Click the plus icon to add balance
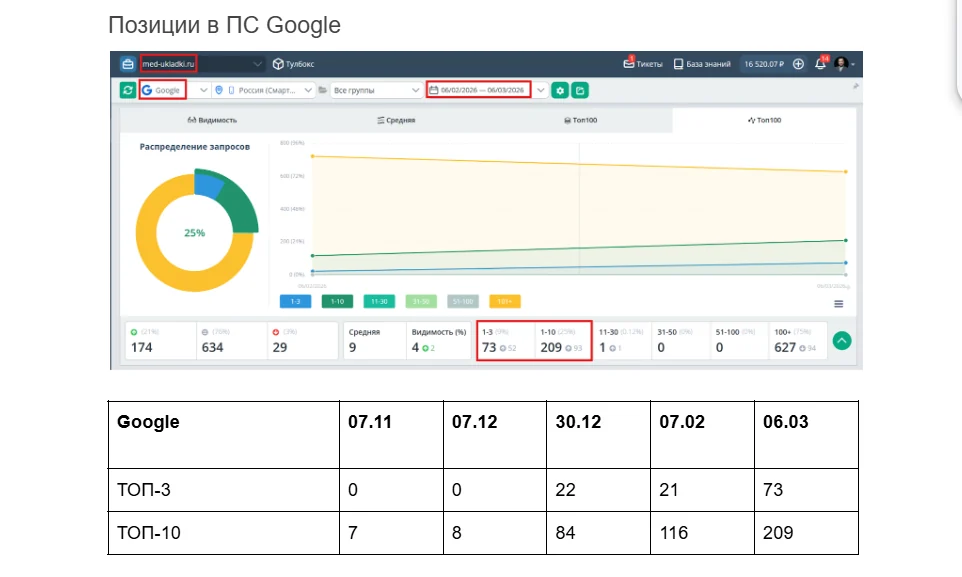Image resolution: width=962 pixels, height=577 pixels. point(798,64)
